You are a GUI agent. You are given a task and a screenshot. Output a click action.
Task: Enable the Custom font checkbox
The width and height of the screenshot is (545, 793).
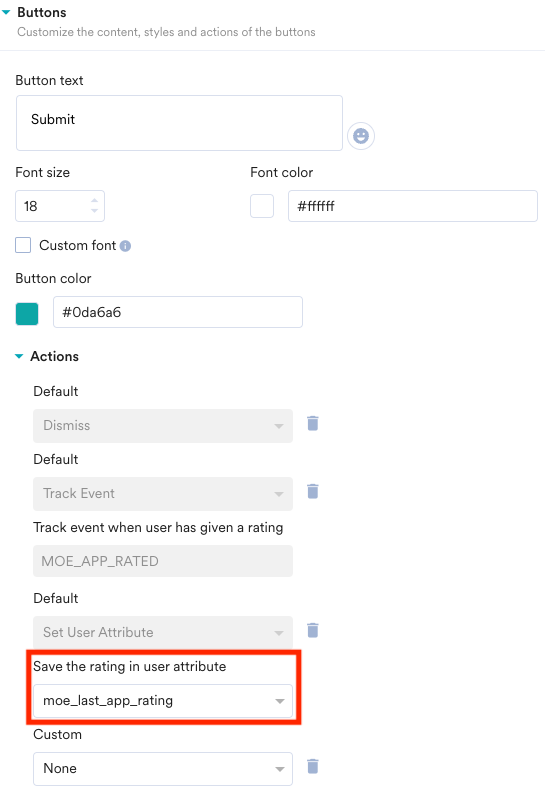click(x=23, y=245)
